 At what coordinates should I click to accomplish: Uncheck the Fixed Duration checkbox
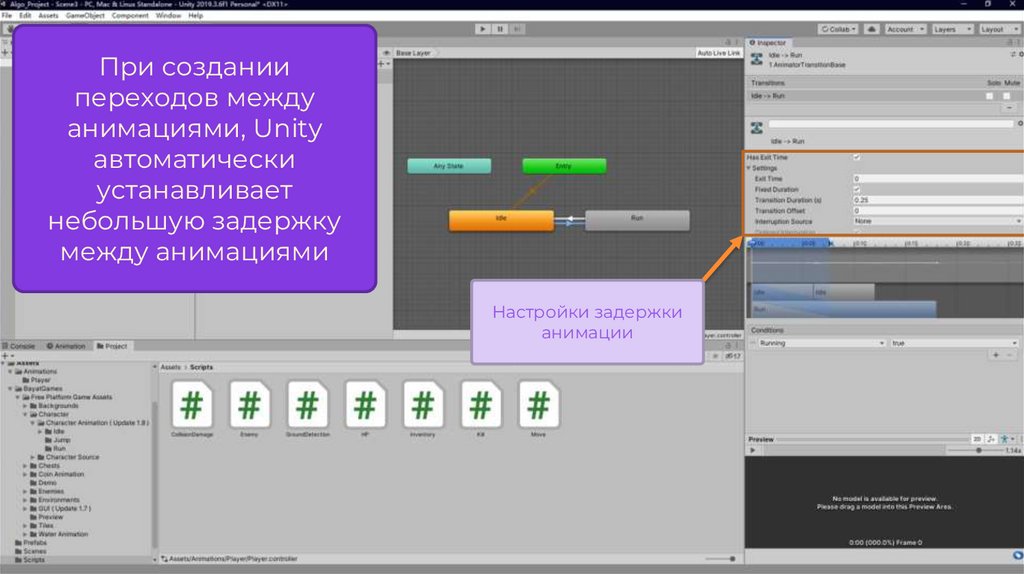point(857,189)
